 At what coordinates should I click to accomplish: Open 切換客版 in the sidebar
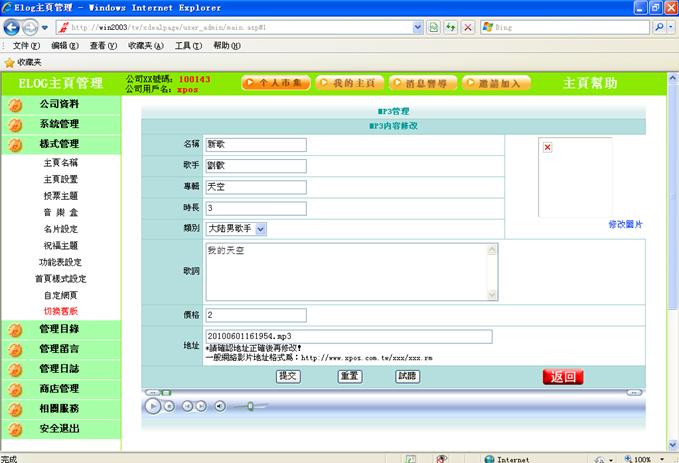tap(60, 311)
